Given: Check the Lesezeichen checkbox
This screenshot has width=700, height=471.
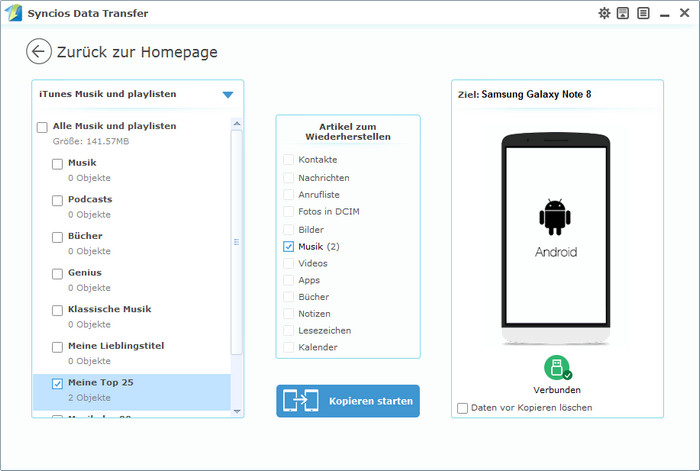Looking at the screenshot, I should tap(288, 330).
